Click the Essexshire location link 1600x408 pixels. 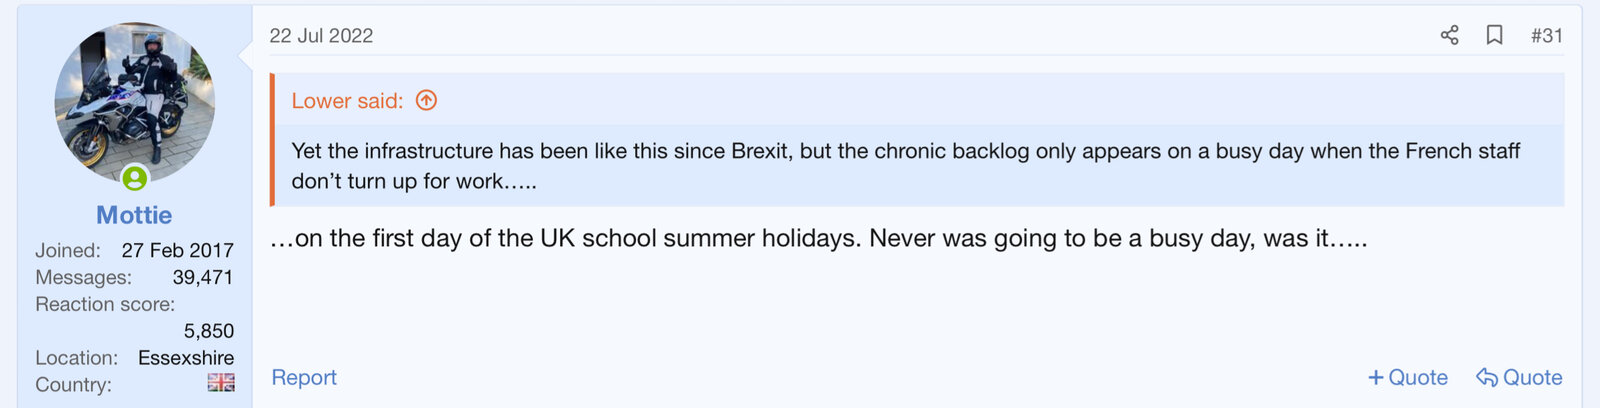tap(186, 357)
